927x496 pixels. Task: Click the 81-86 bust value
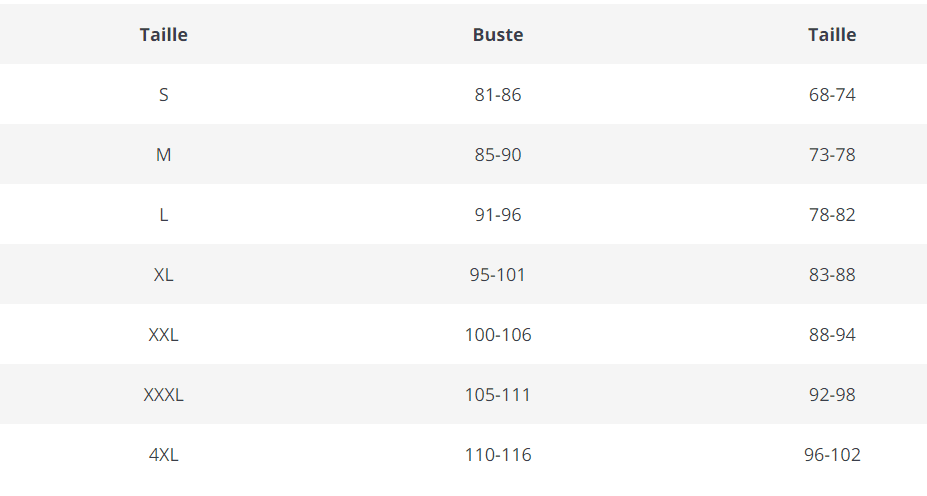[498, 95]
